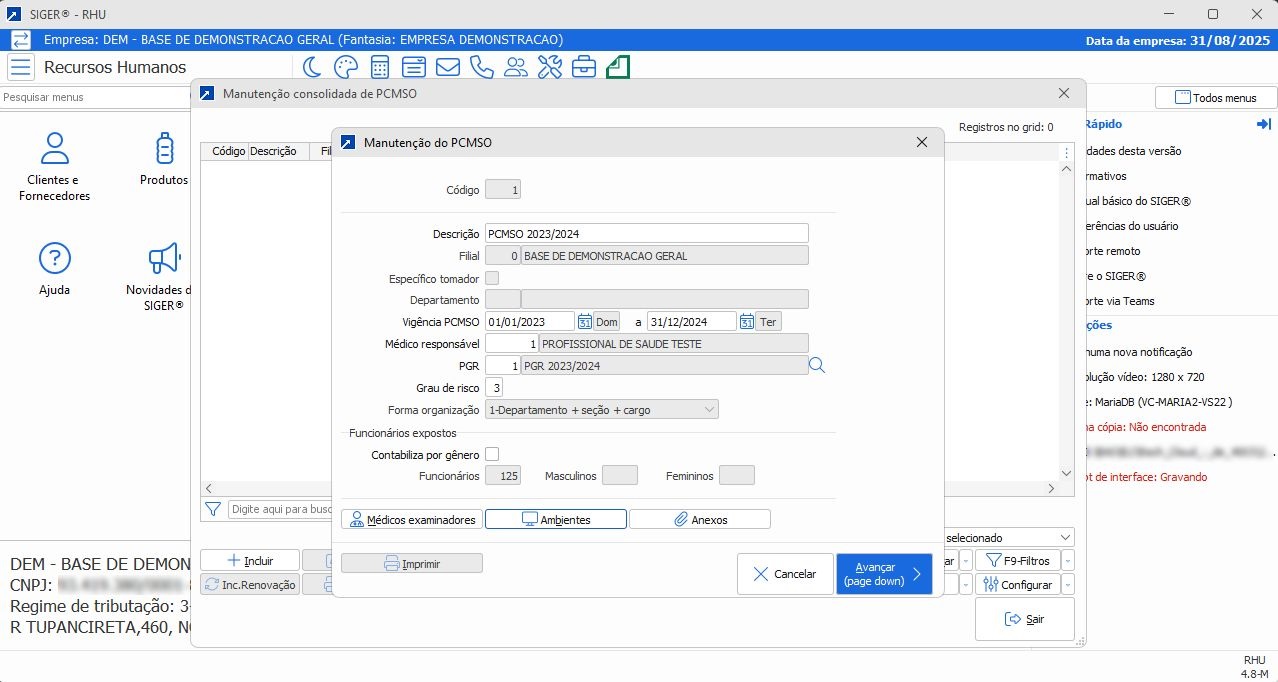Screen dimensions: 1278x682
Task: Open the tools wrench icon
Action: [550, 67]
